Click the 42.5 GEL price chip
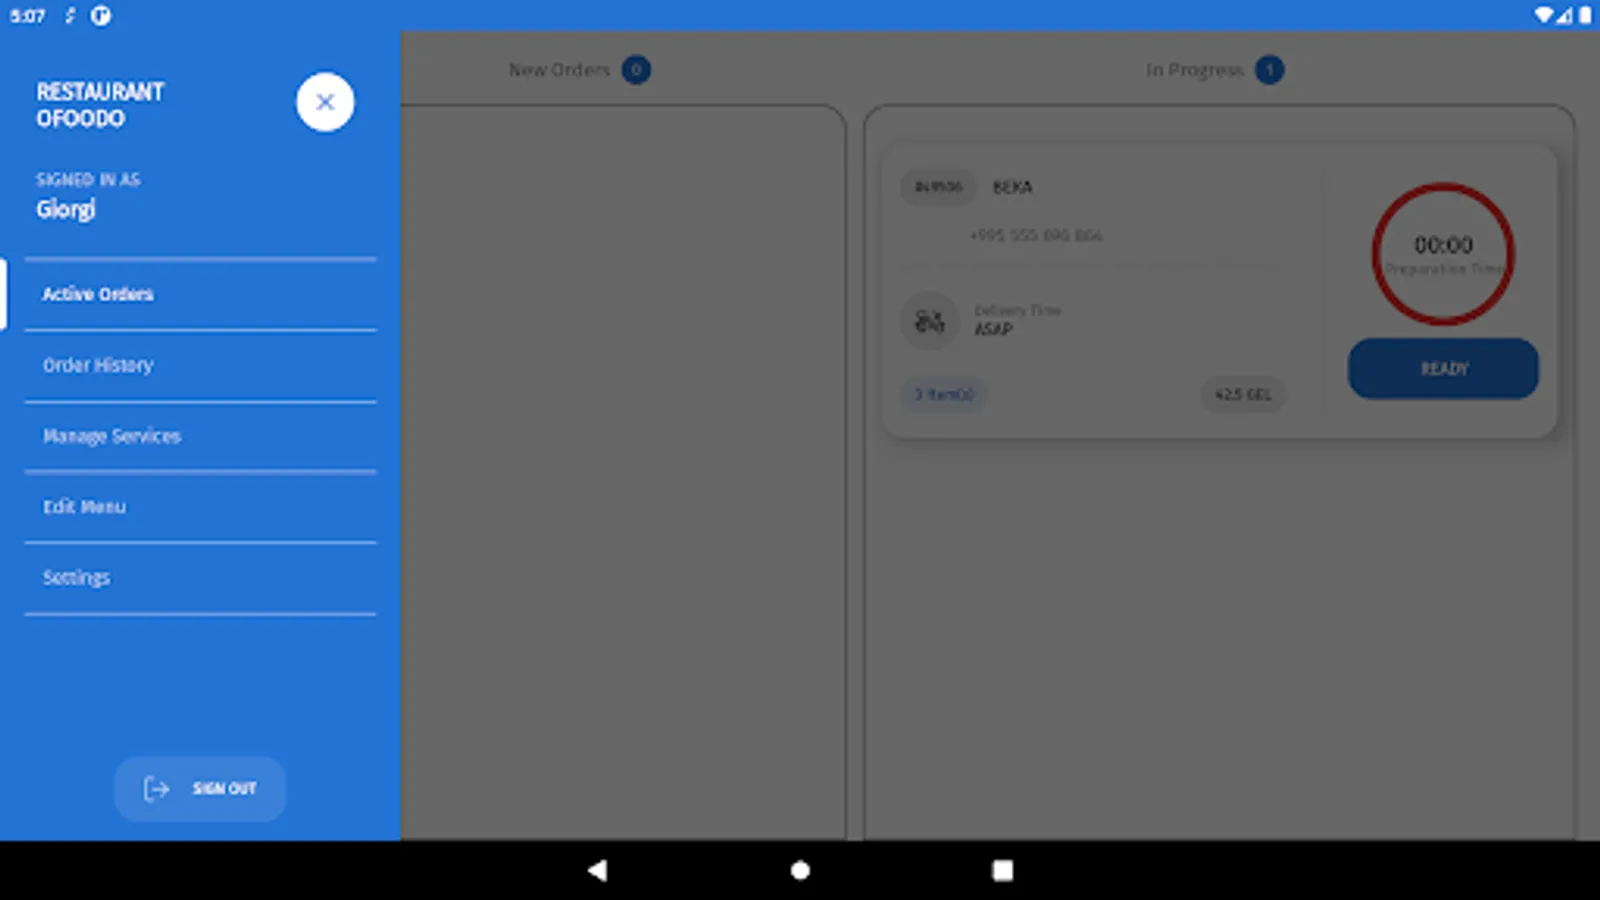The height and width of the screenshot is (900, 1600). coord(1243,395)
